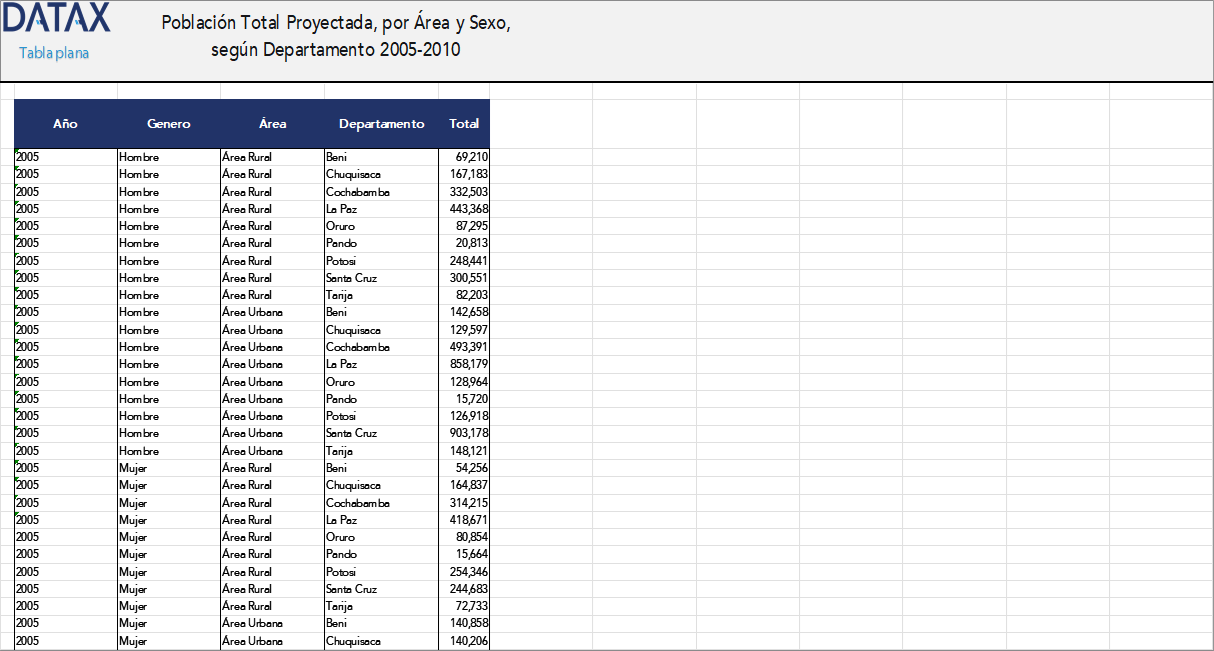Click the error triangle beside 2005 in Chuquisaca row
The height and width of the screenshot is (651, 1214).
pyautogui.click(x=16, y=169)
